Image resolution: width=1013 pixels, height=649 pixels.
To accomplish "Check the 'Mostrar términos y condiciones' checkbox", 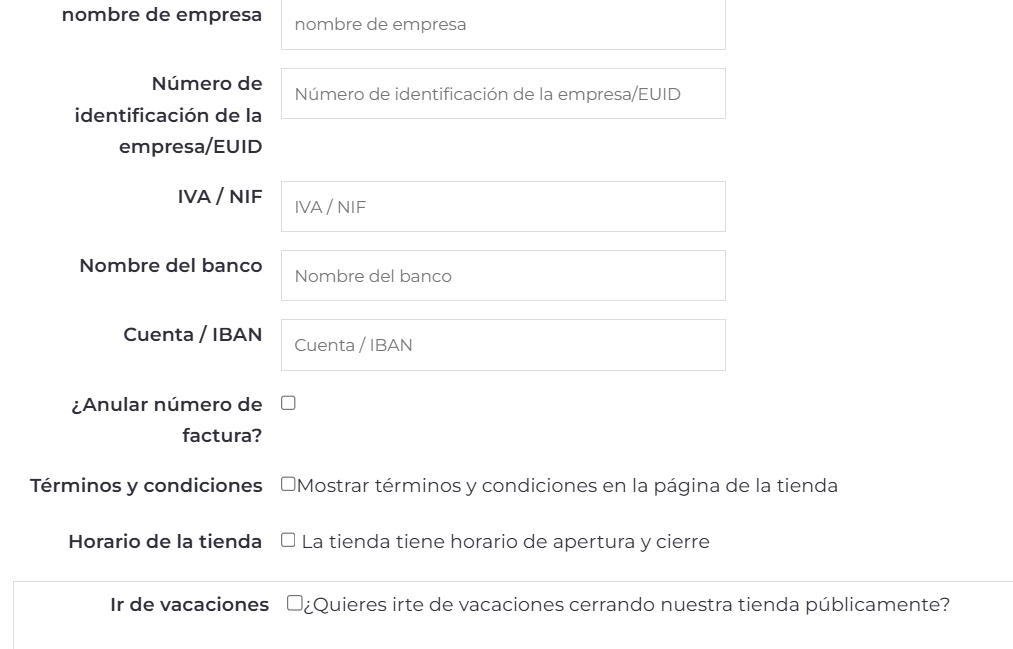I will click(x=288, y=485).
